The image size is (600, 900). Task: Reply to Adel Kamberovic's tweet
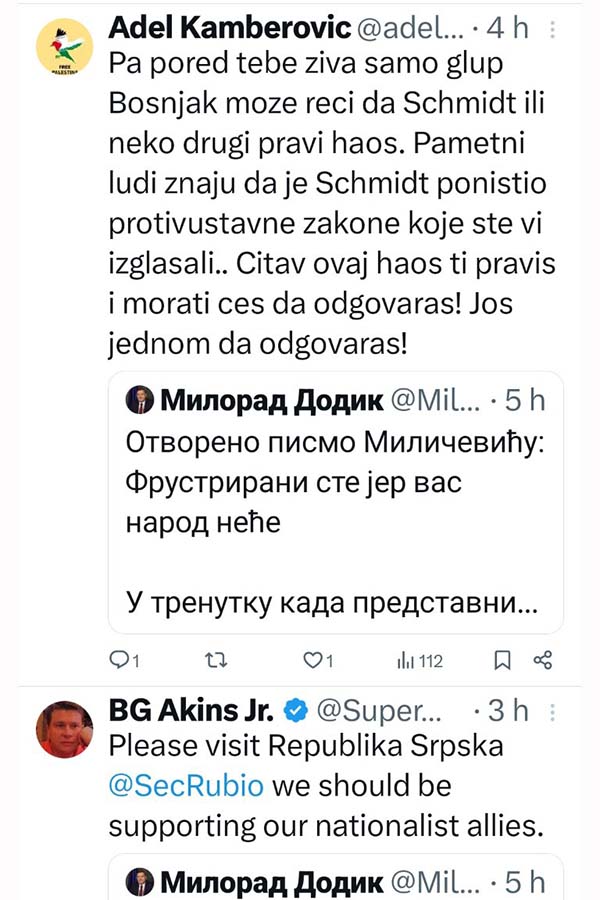(120, 660)
